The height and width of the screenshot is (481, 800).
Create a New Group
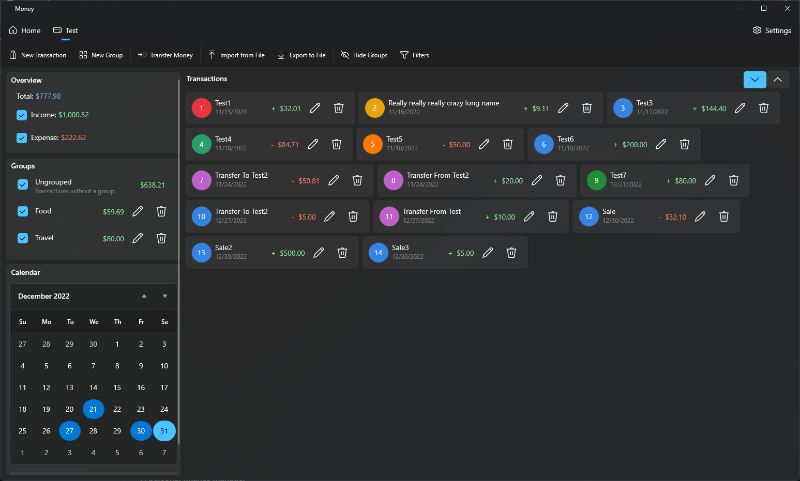coord(101,55)
